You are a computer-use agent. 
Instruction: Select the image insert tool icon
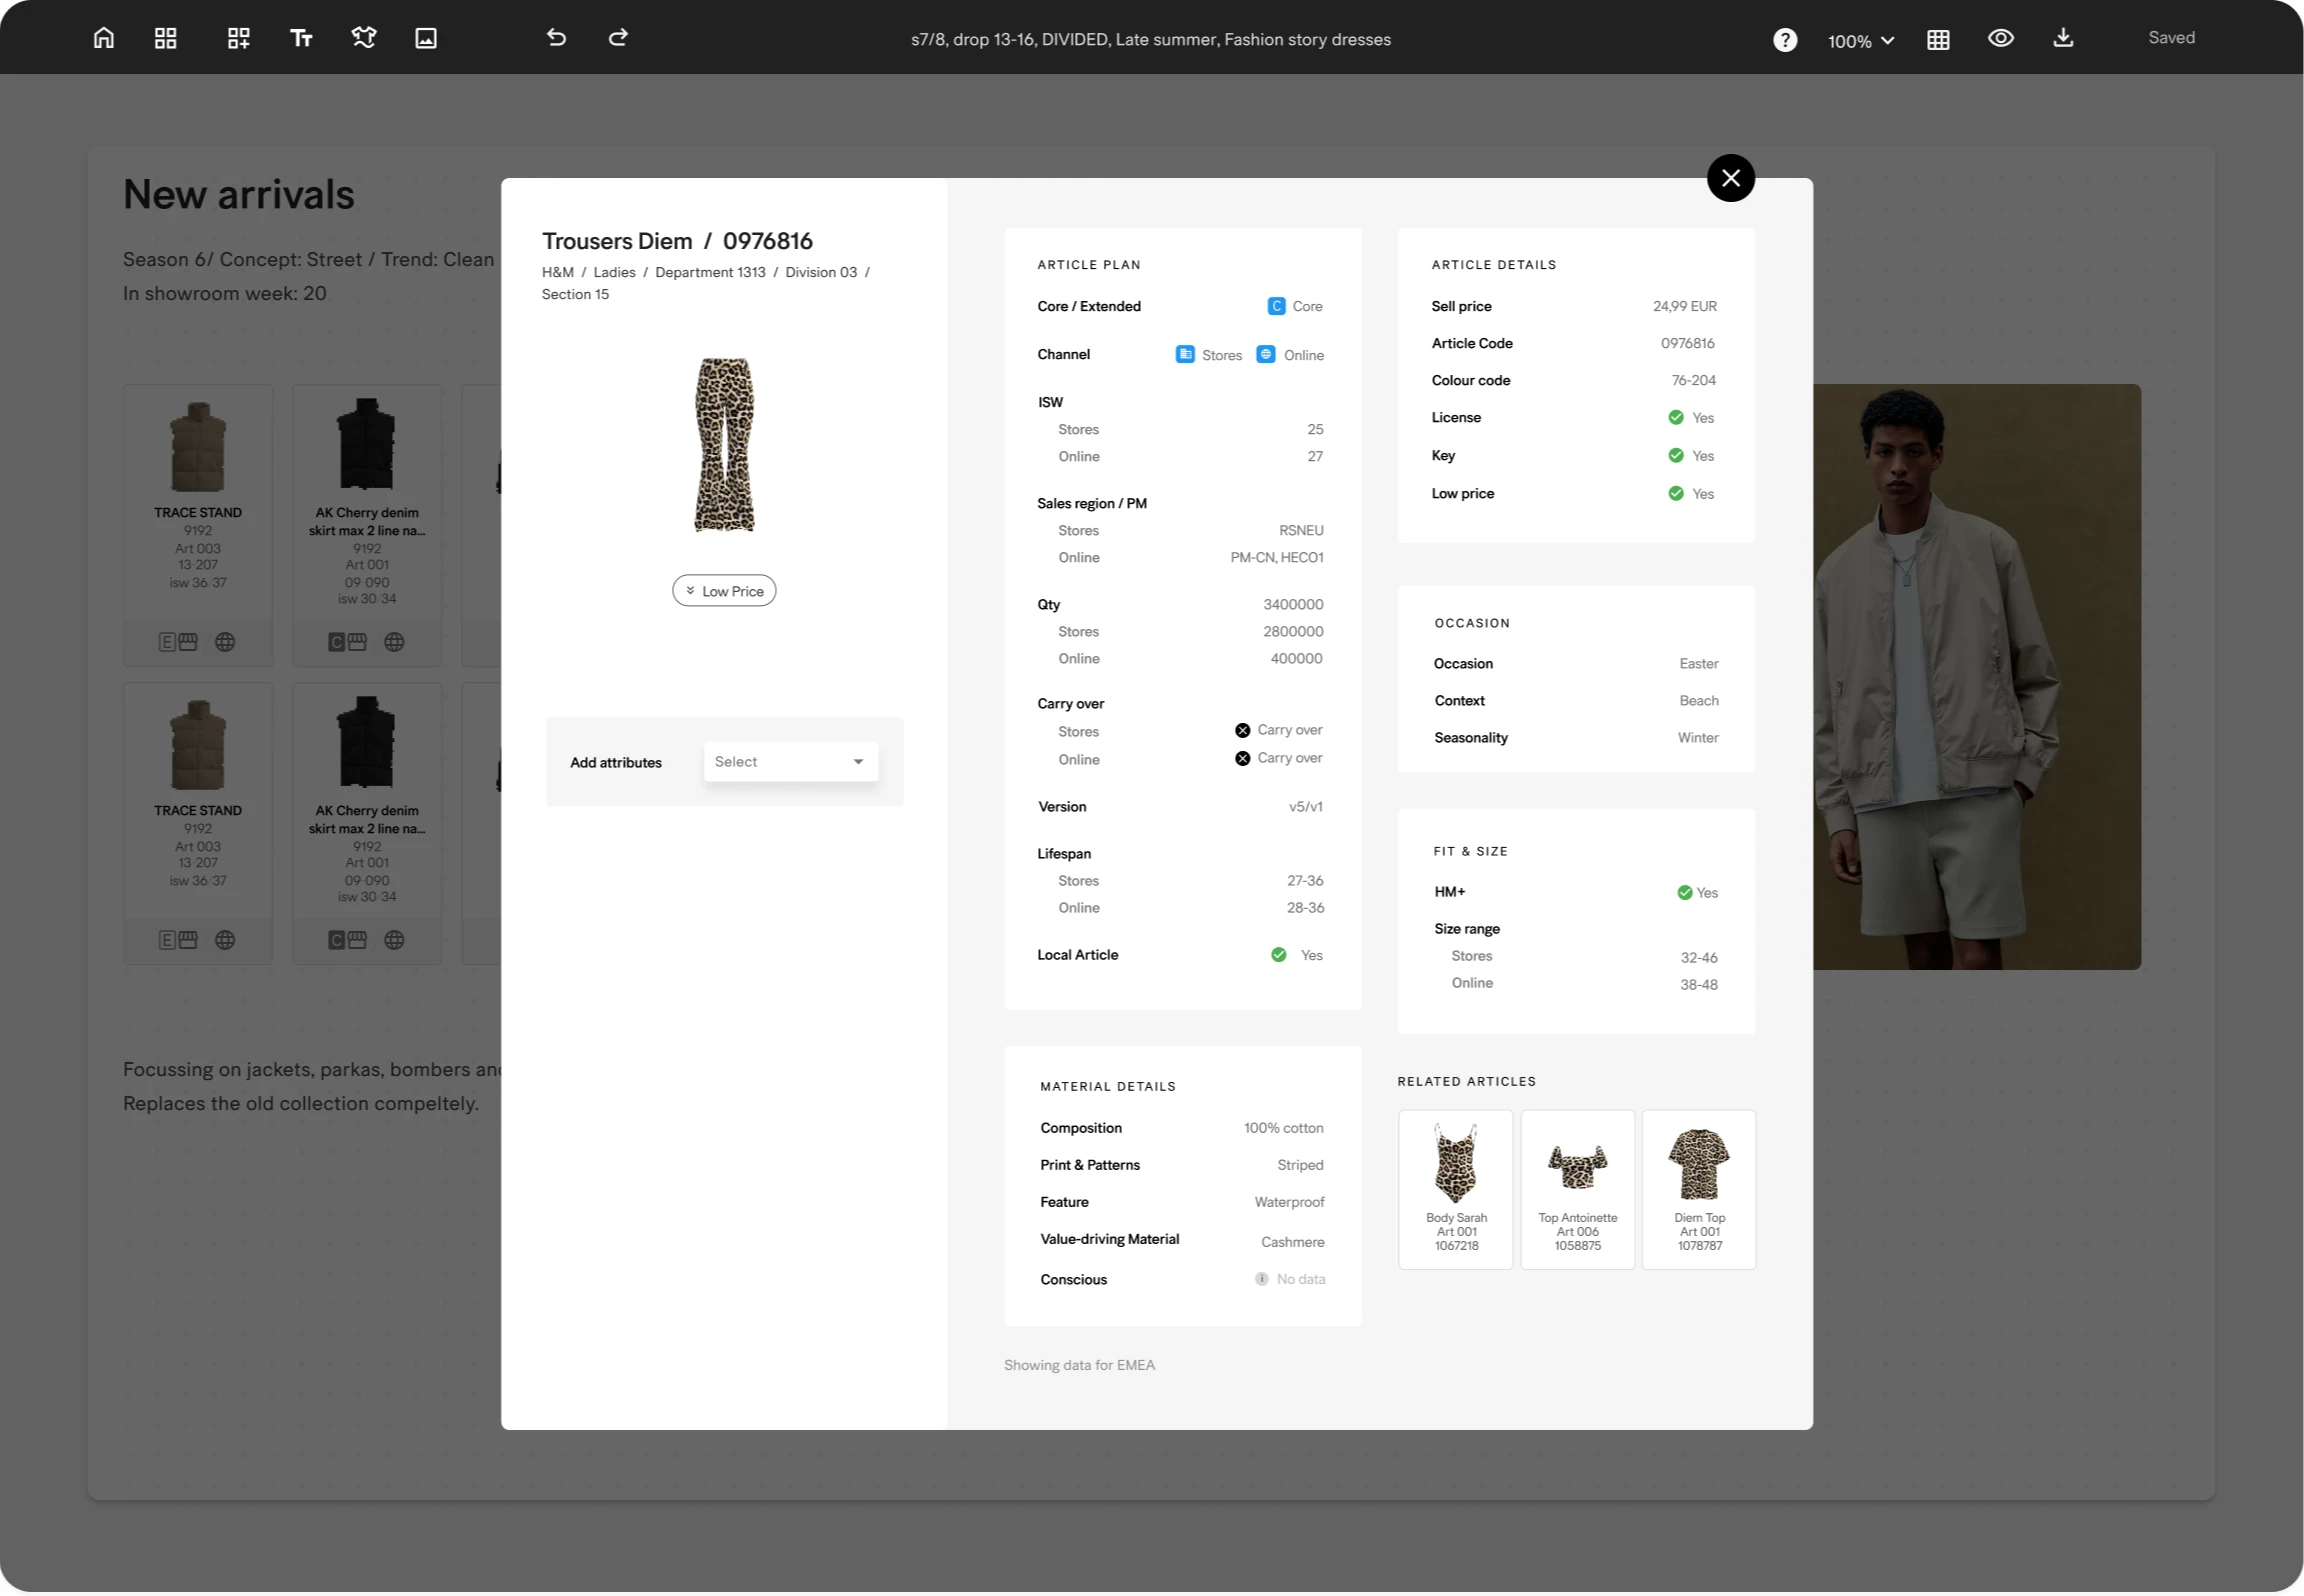pos(426,38)
